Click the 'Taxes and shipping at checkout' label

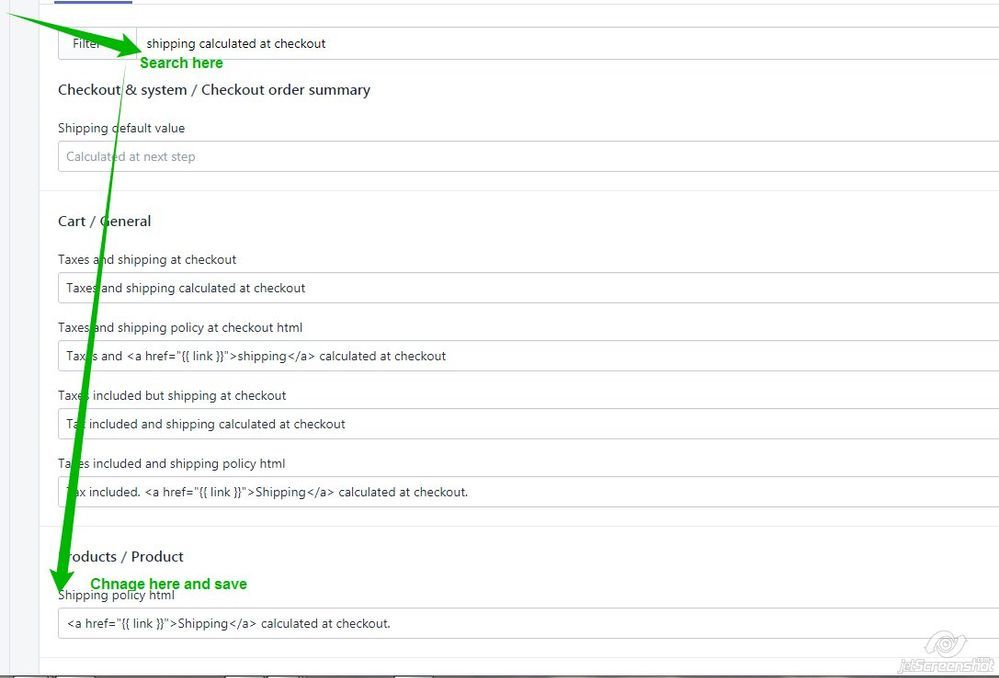(147, 259)
